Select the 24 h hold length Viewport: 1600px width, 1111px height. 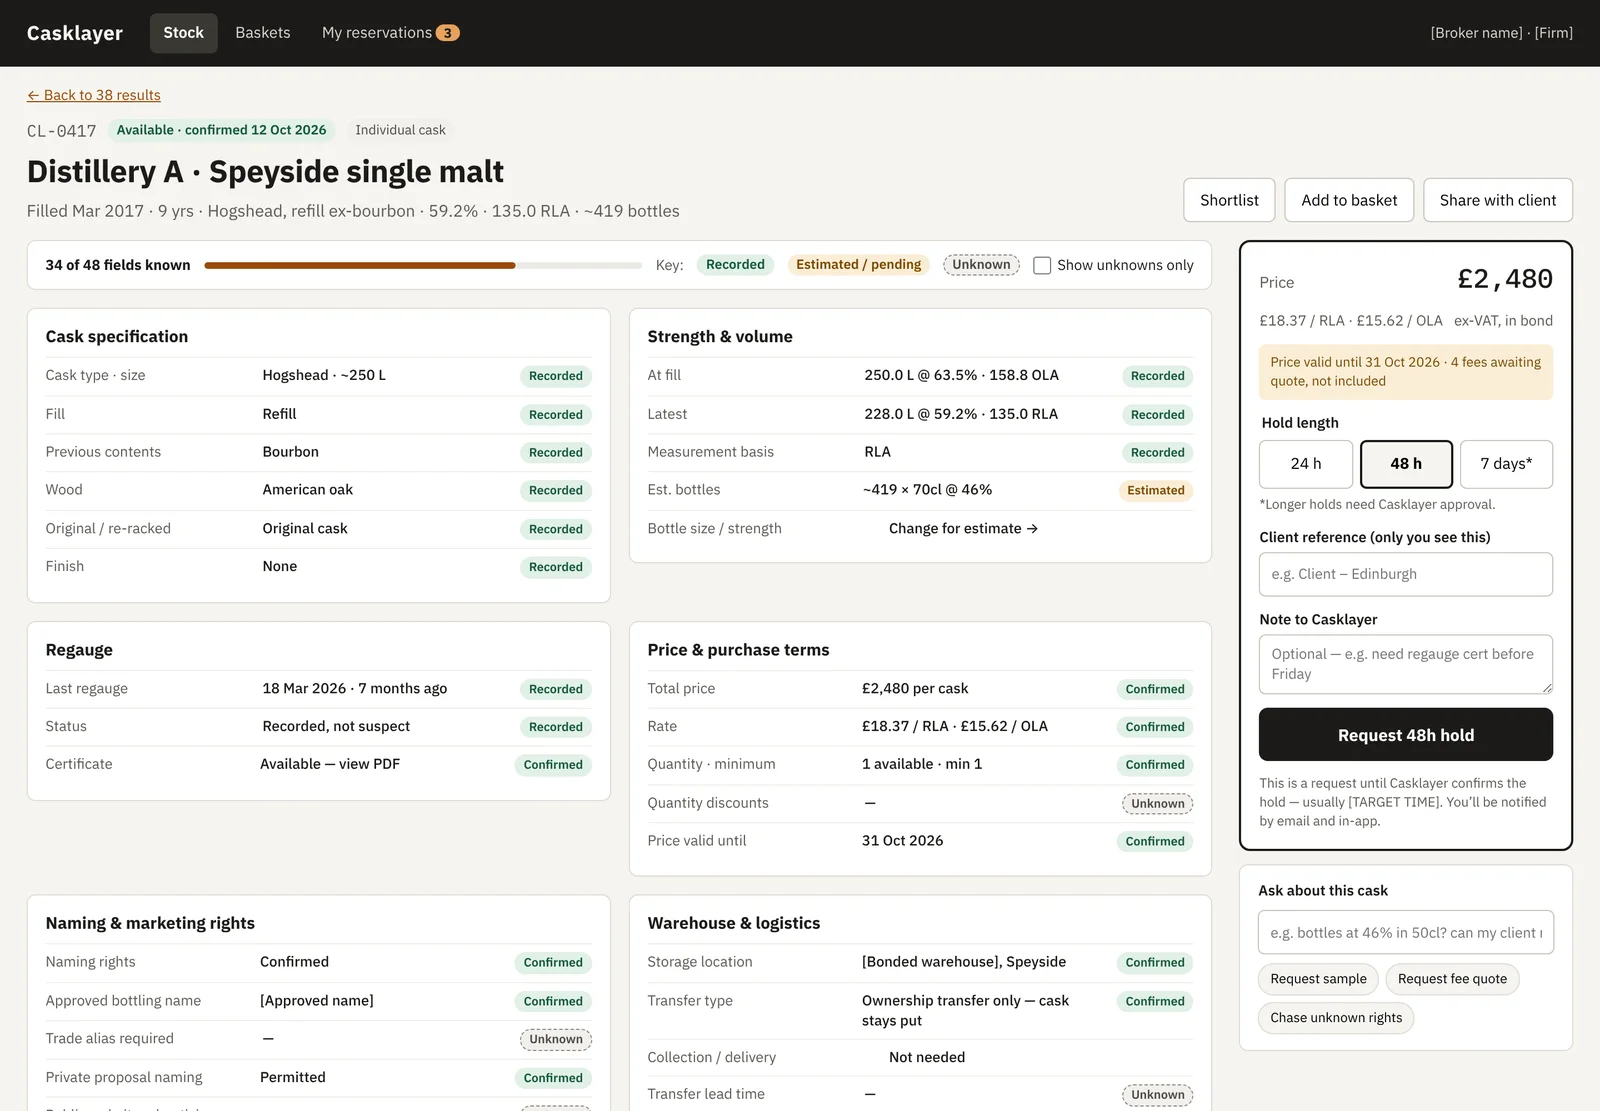tap(1306, 464)
